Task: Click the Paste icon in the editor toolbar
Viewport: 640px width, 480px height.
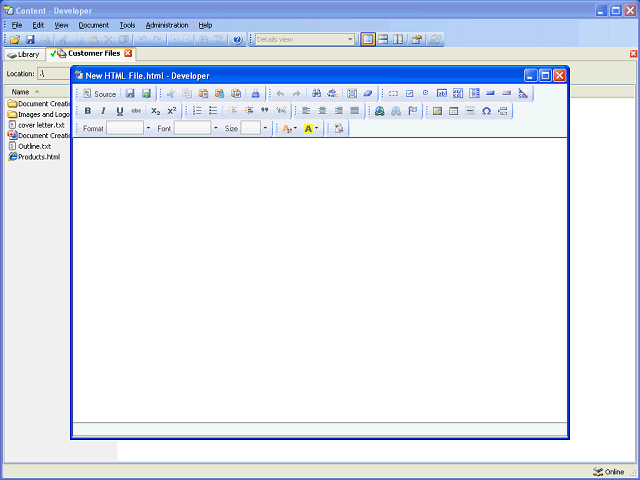Action: (x=203, y=93)
